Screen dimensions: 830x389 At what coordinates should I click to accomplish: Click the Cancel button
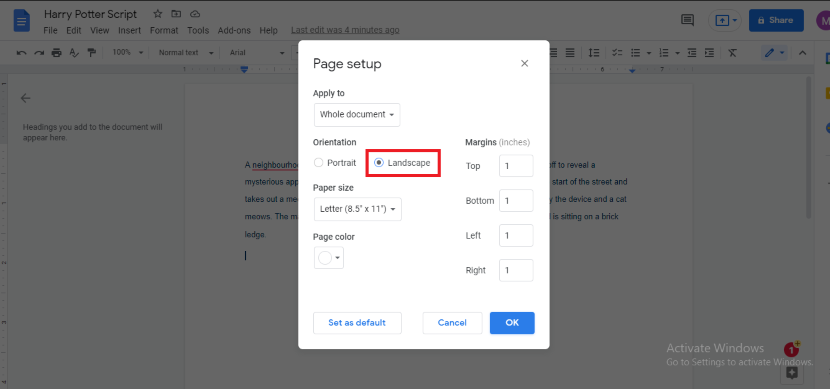(452, 323)
